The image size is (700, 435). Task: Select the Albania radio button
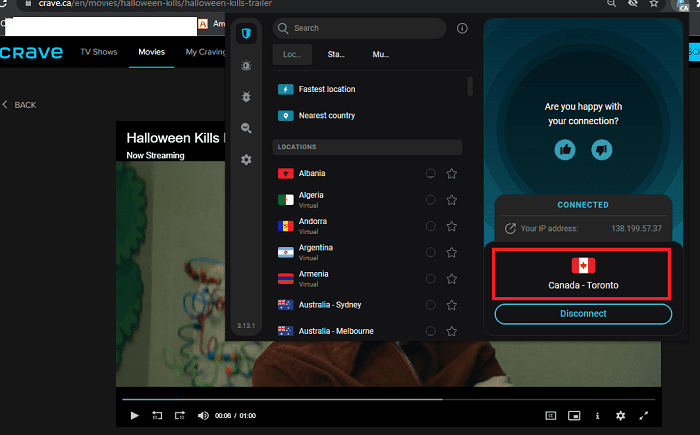click(430, 173)
